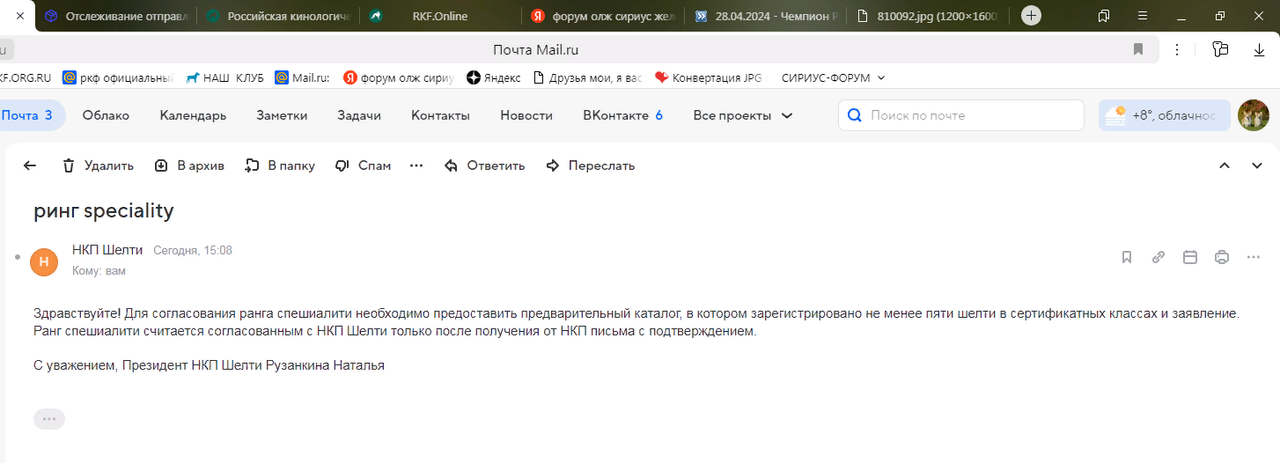Open the Календарь tab
1280x463 pixels.
click(x=193, y=115)
